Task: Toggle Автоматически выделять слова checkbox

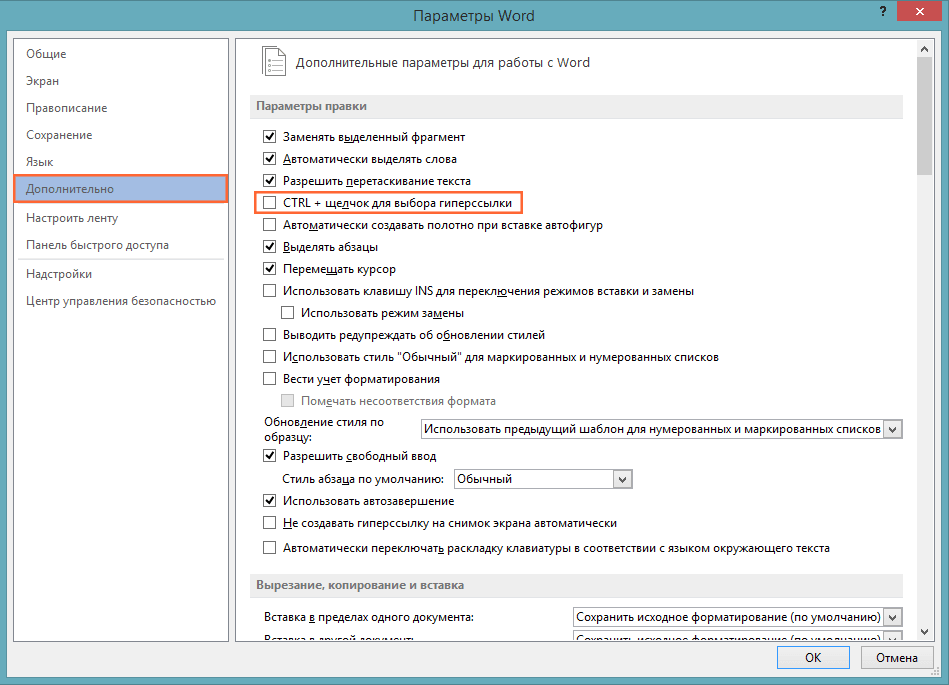Action: [x=269, y=159]
